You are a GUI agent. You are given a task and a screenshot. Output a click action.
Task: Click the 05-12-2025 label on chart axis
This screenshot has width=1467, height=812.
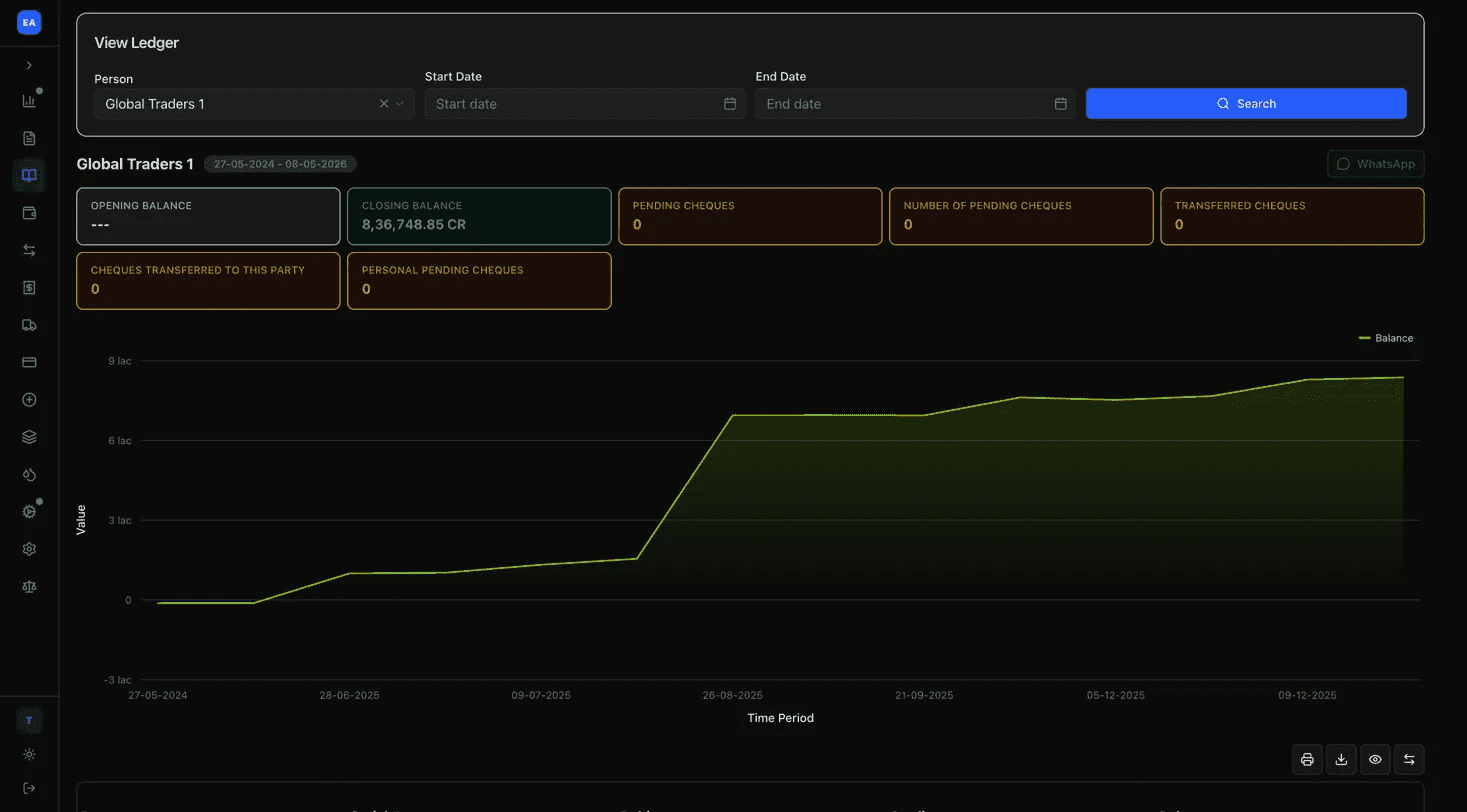pos(1116,695)
